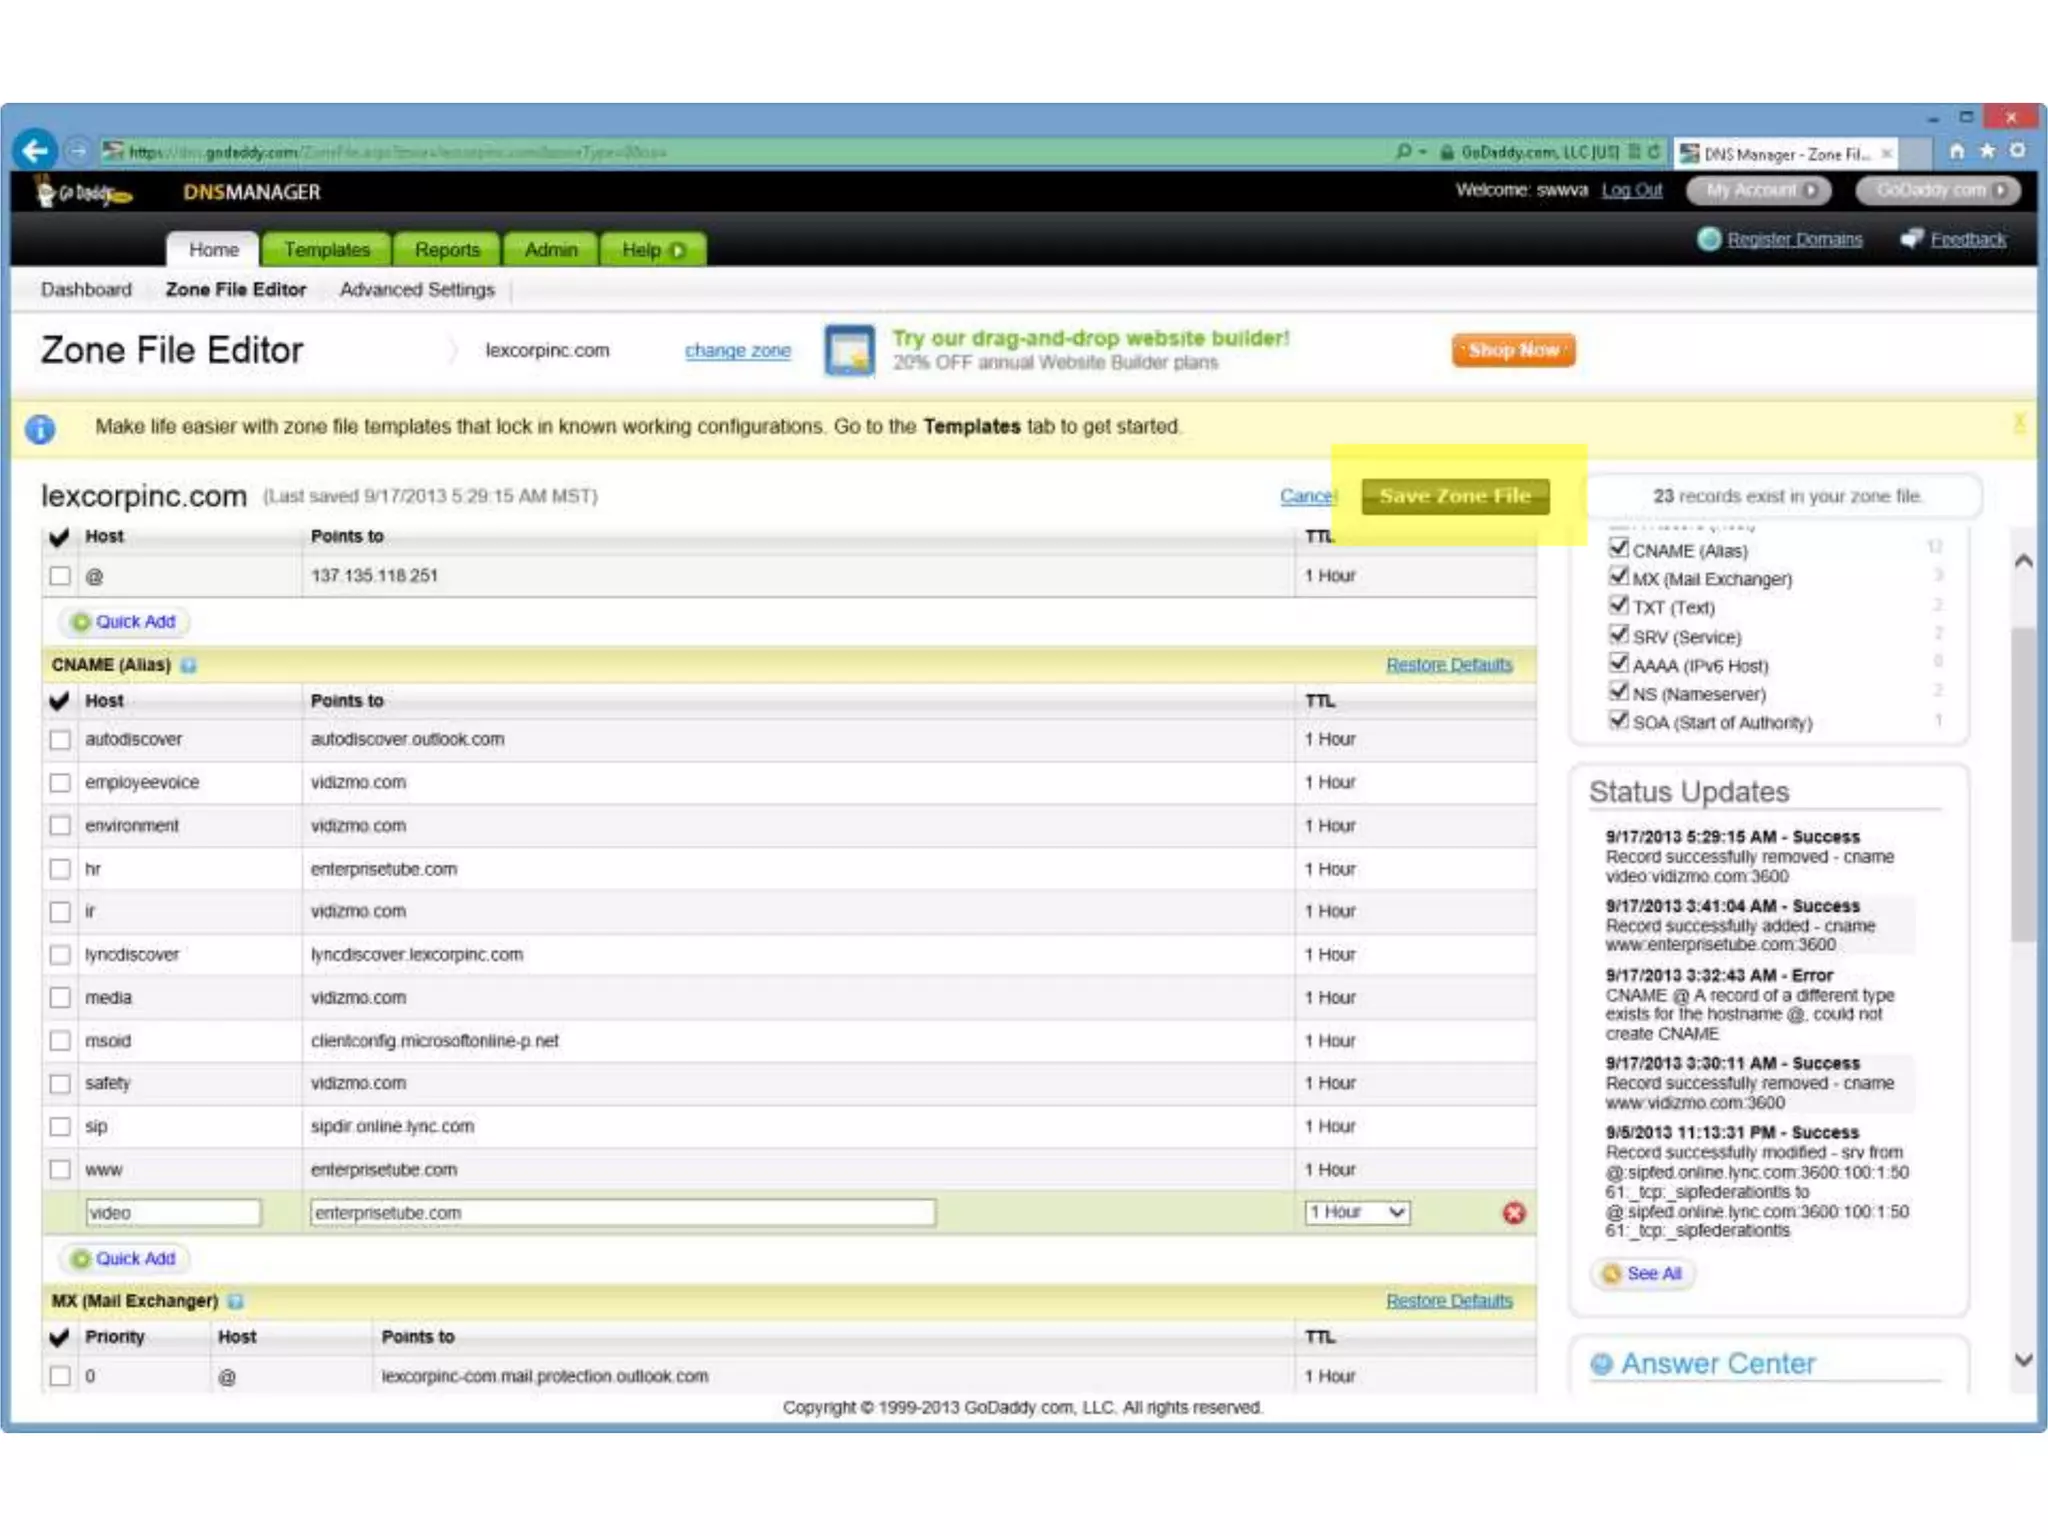
Task: Select the www CNAME record checkbox
Action: pos(60,1170)
